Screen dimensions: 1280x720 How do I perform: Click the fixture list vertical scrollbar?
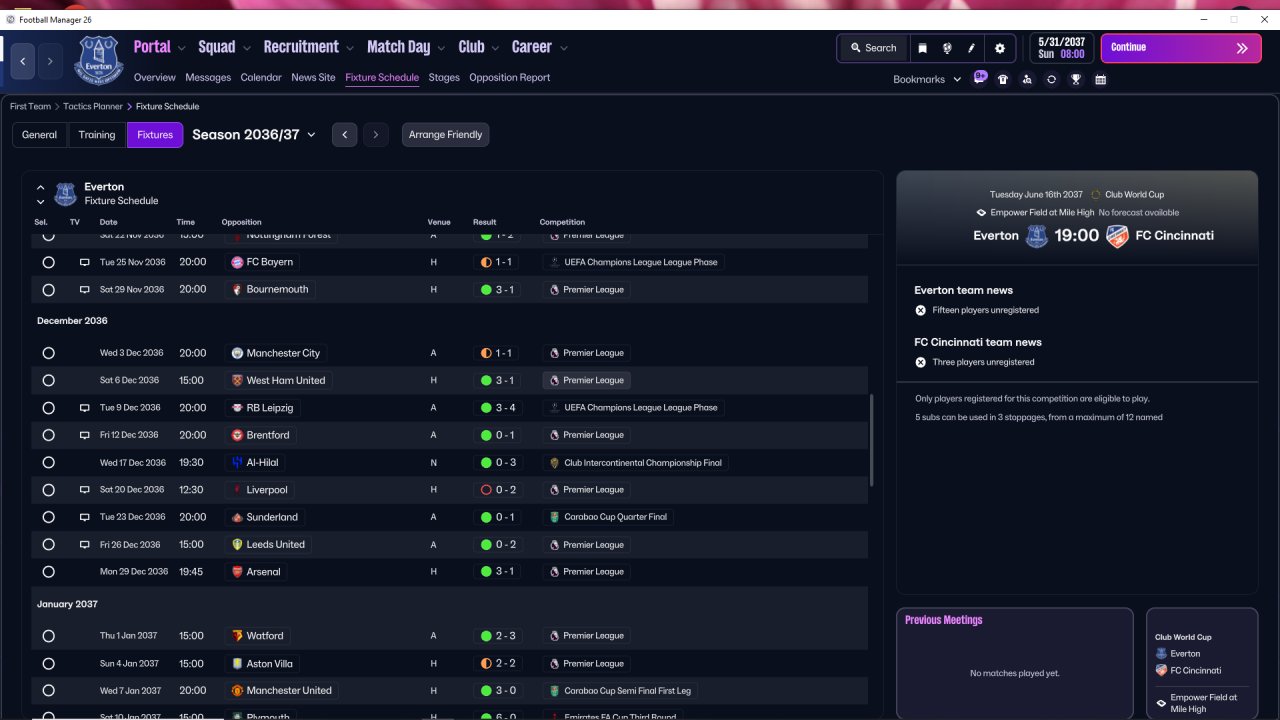click(872, 440)
